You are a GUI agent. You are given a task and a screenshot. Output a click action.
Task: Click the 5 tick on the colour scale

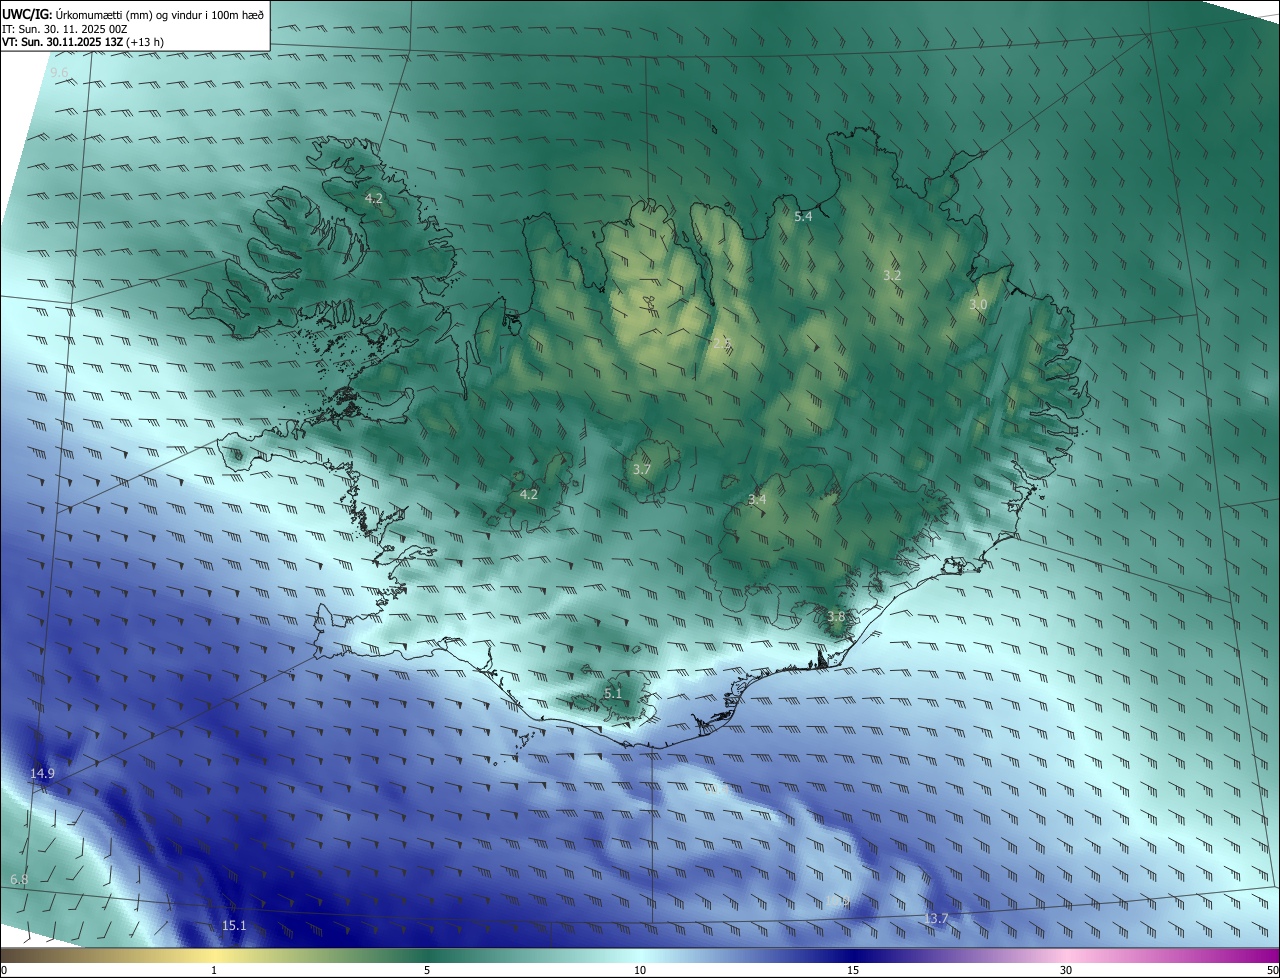pos(427,970)
